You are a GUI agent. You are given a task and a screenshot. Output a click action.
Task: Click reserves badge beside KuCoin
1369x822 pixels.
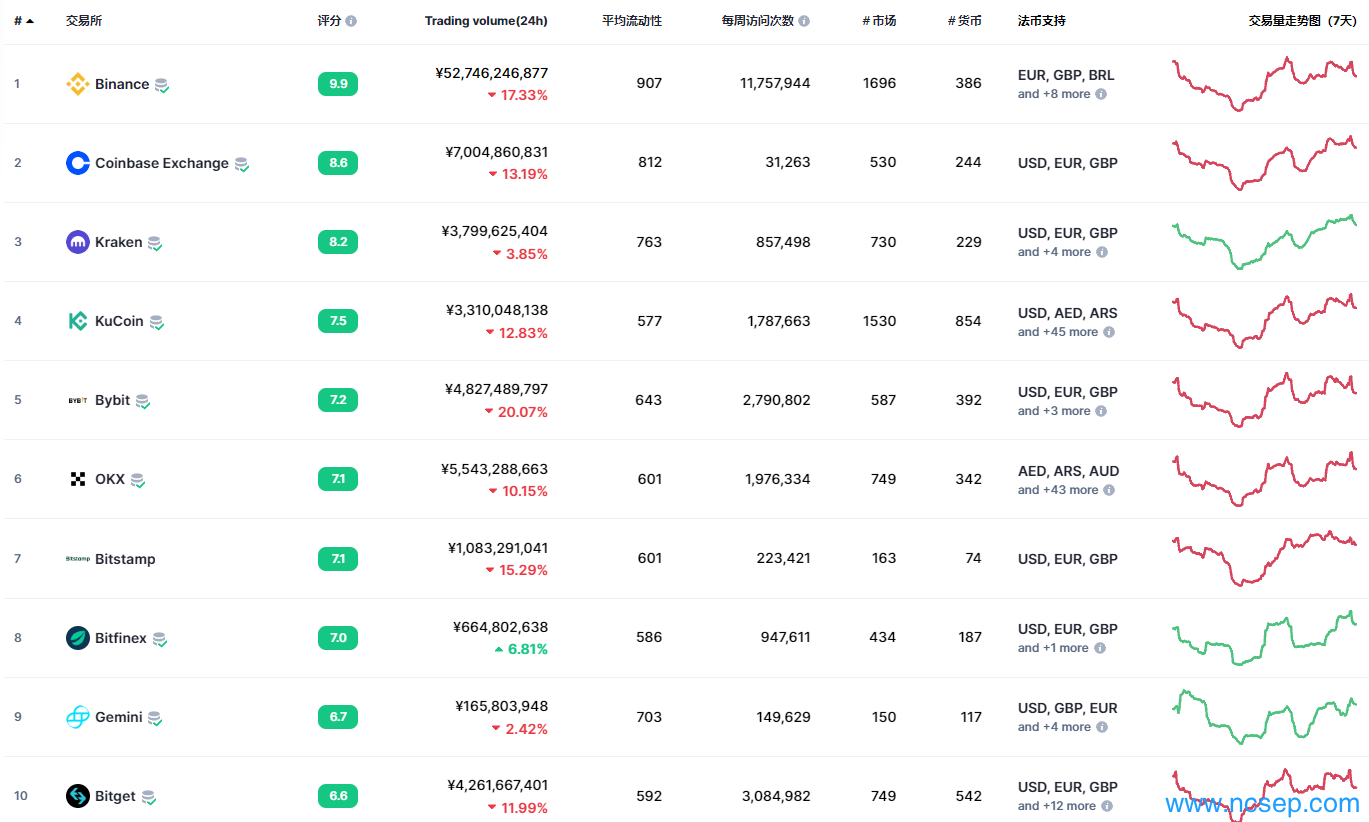pos(157,323)
